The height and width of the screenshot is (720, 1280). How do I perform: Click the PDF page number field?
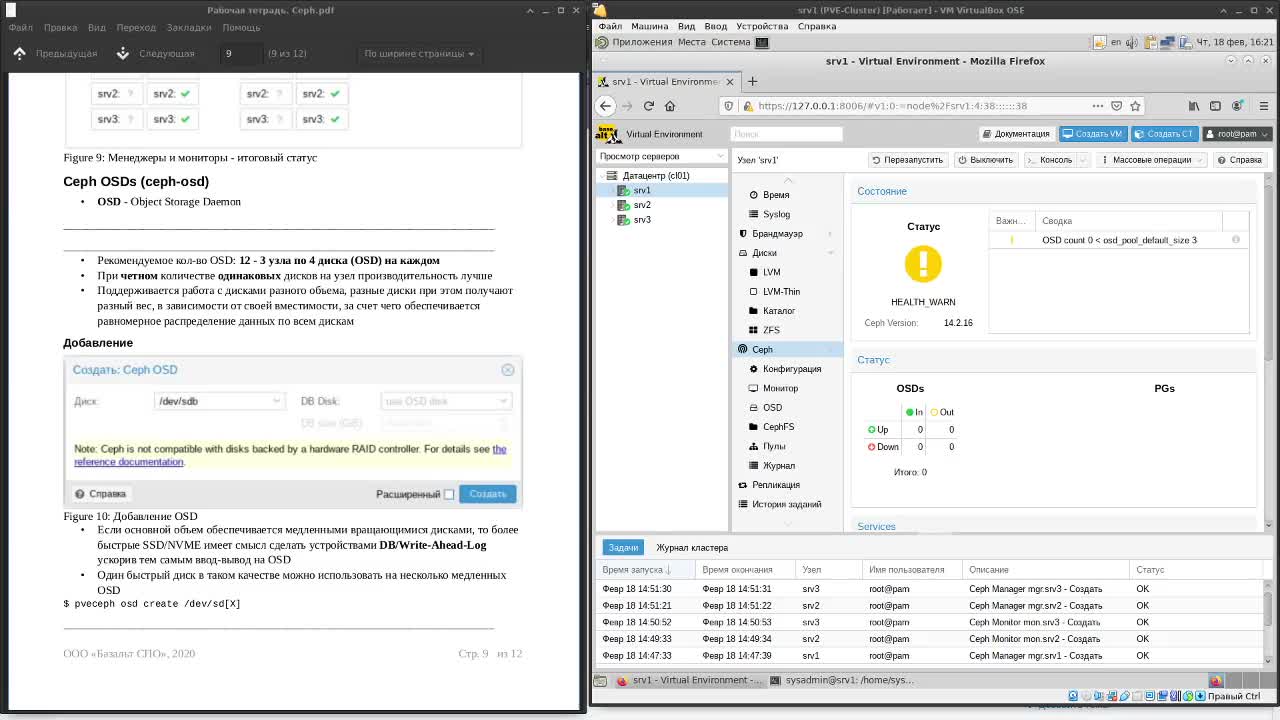coord(241,53)
